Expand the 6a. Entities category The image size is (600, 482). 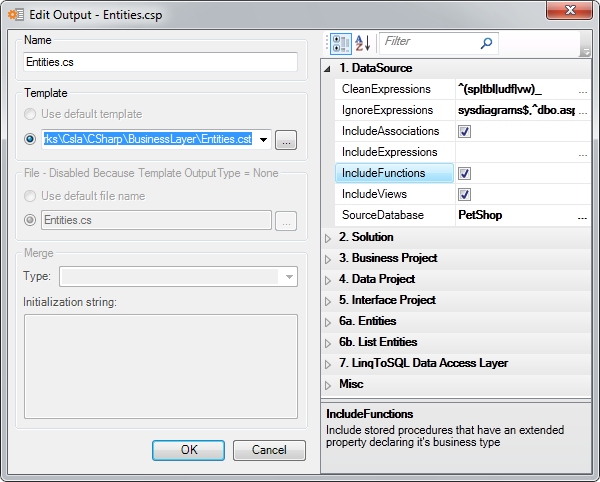pos(328,322)
